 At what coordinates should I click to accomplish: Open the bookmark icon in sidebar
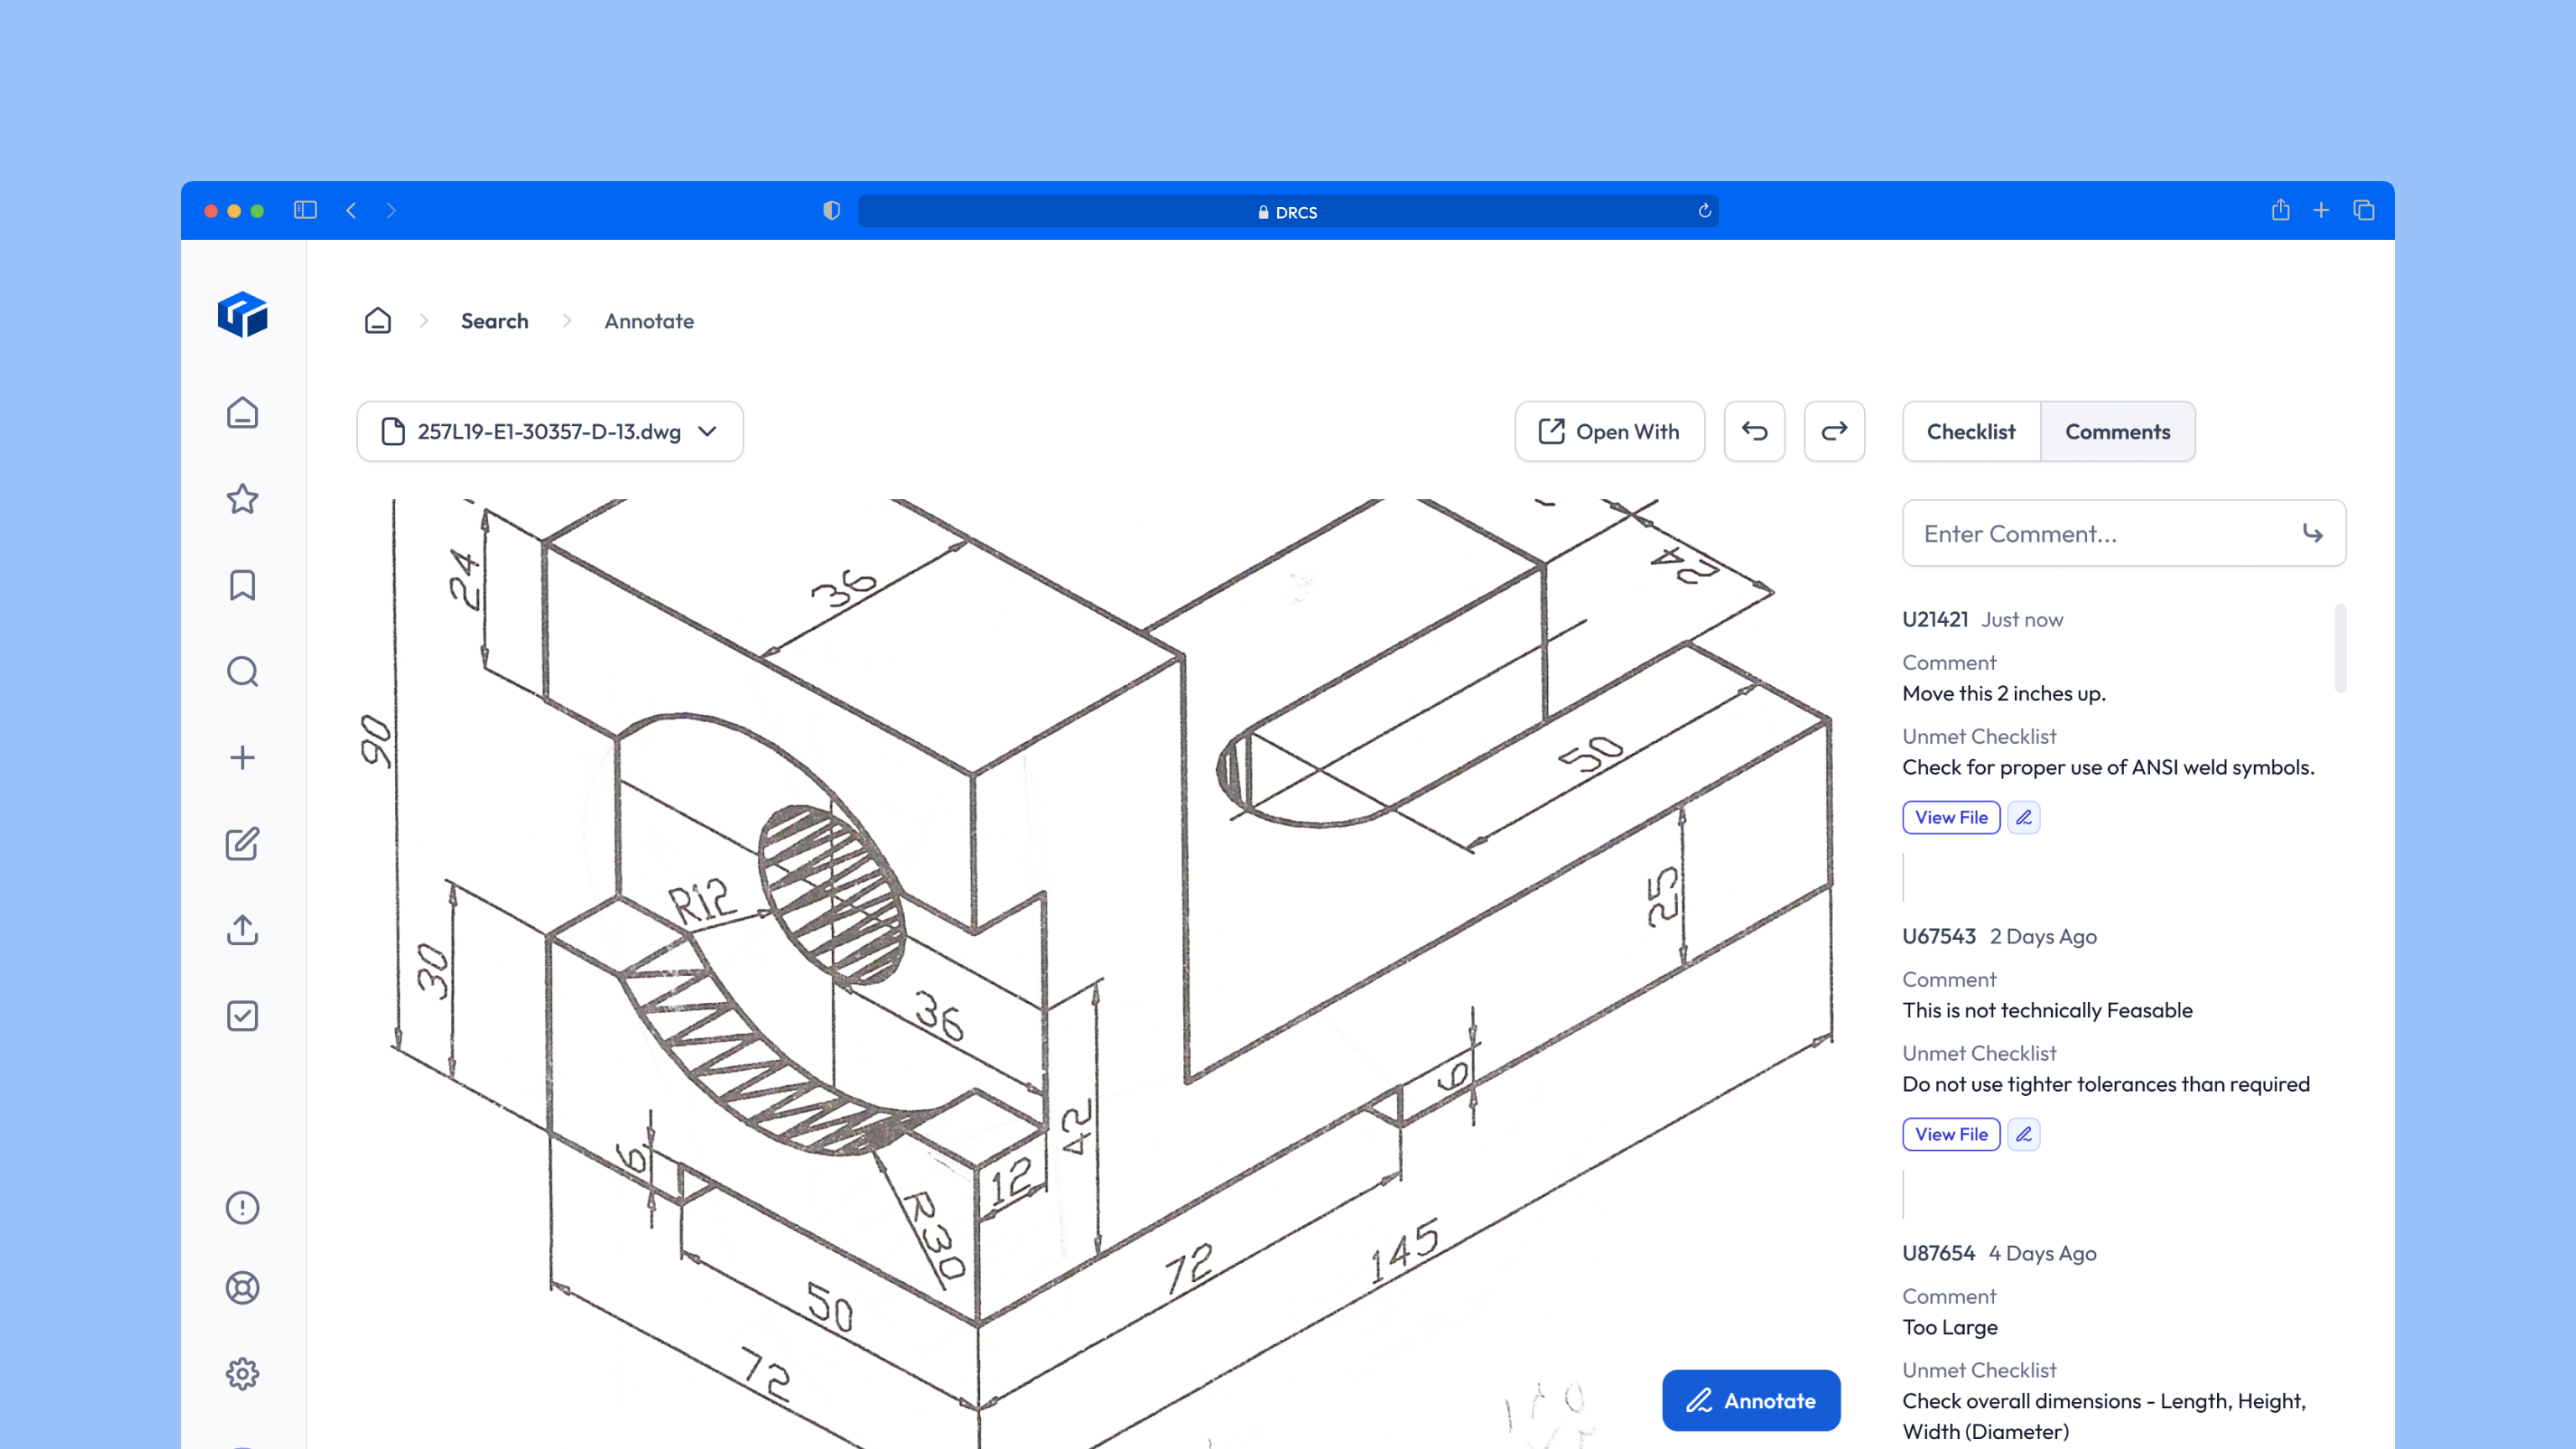point(242,585)
